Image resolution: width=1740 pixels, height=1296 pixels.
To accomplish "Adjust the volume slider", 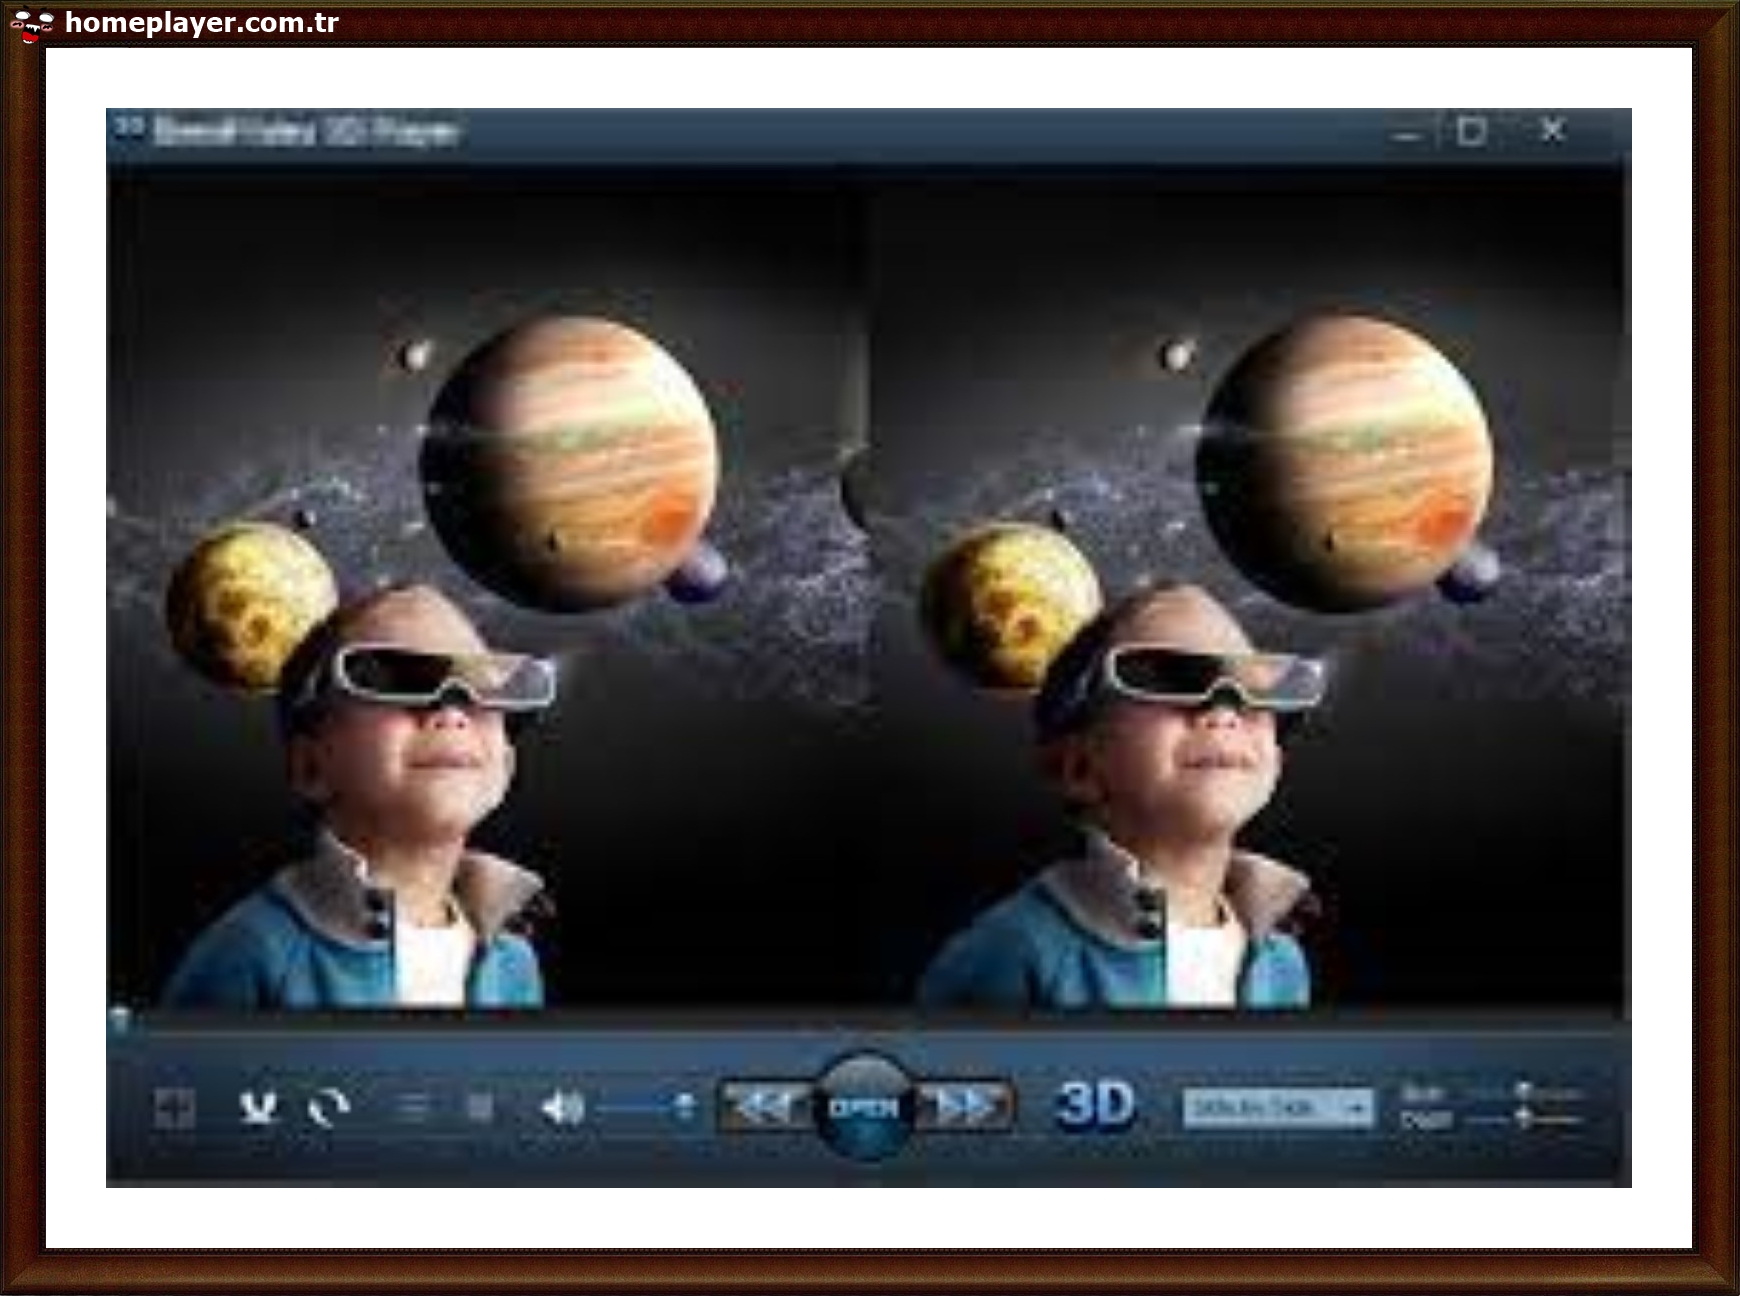I will tap(632, 1107).
